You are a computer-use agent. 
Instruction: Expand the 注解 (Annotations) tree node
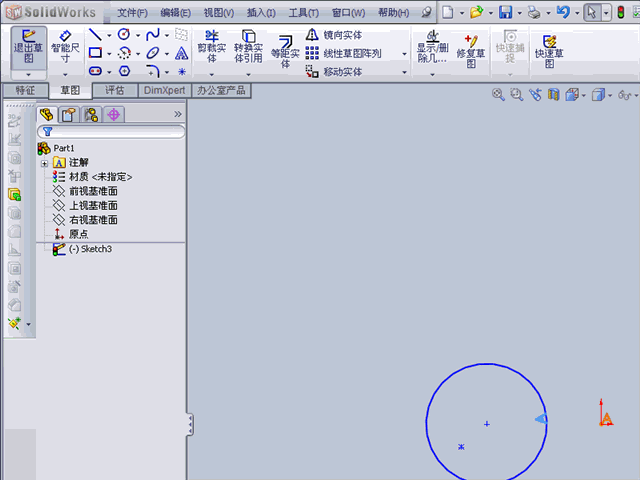coord(44,164)
